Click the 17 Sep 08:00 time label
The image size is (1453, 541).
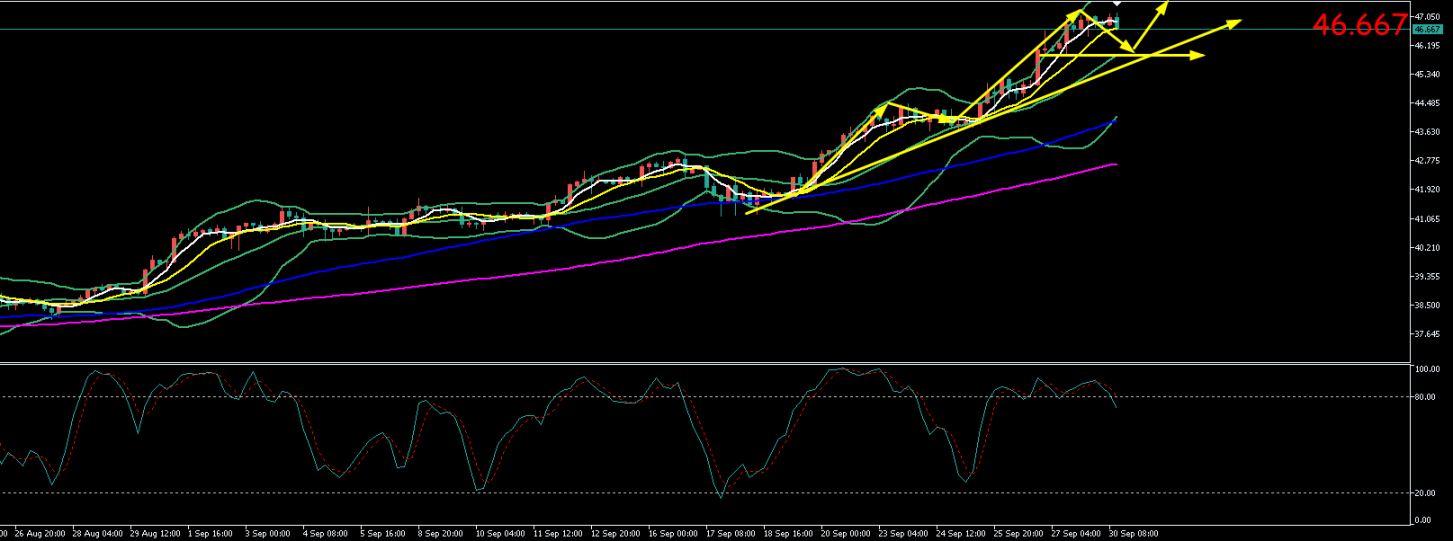(x=730, y=533)
